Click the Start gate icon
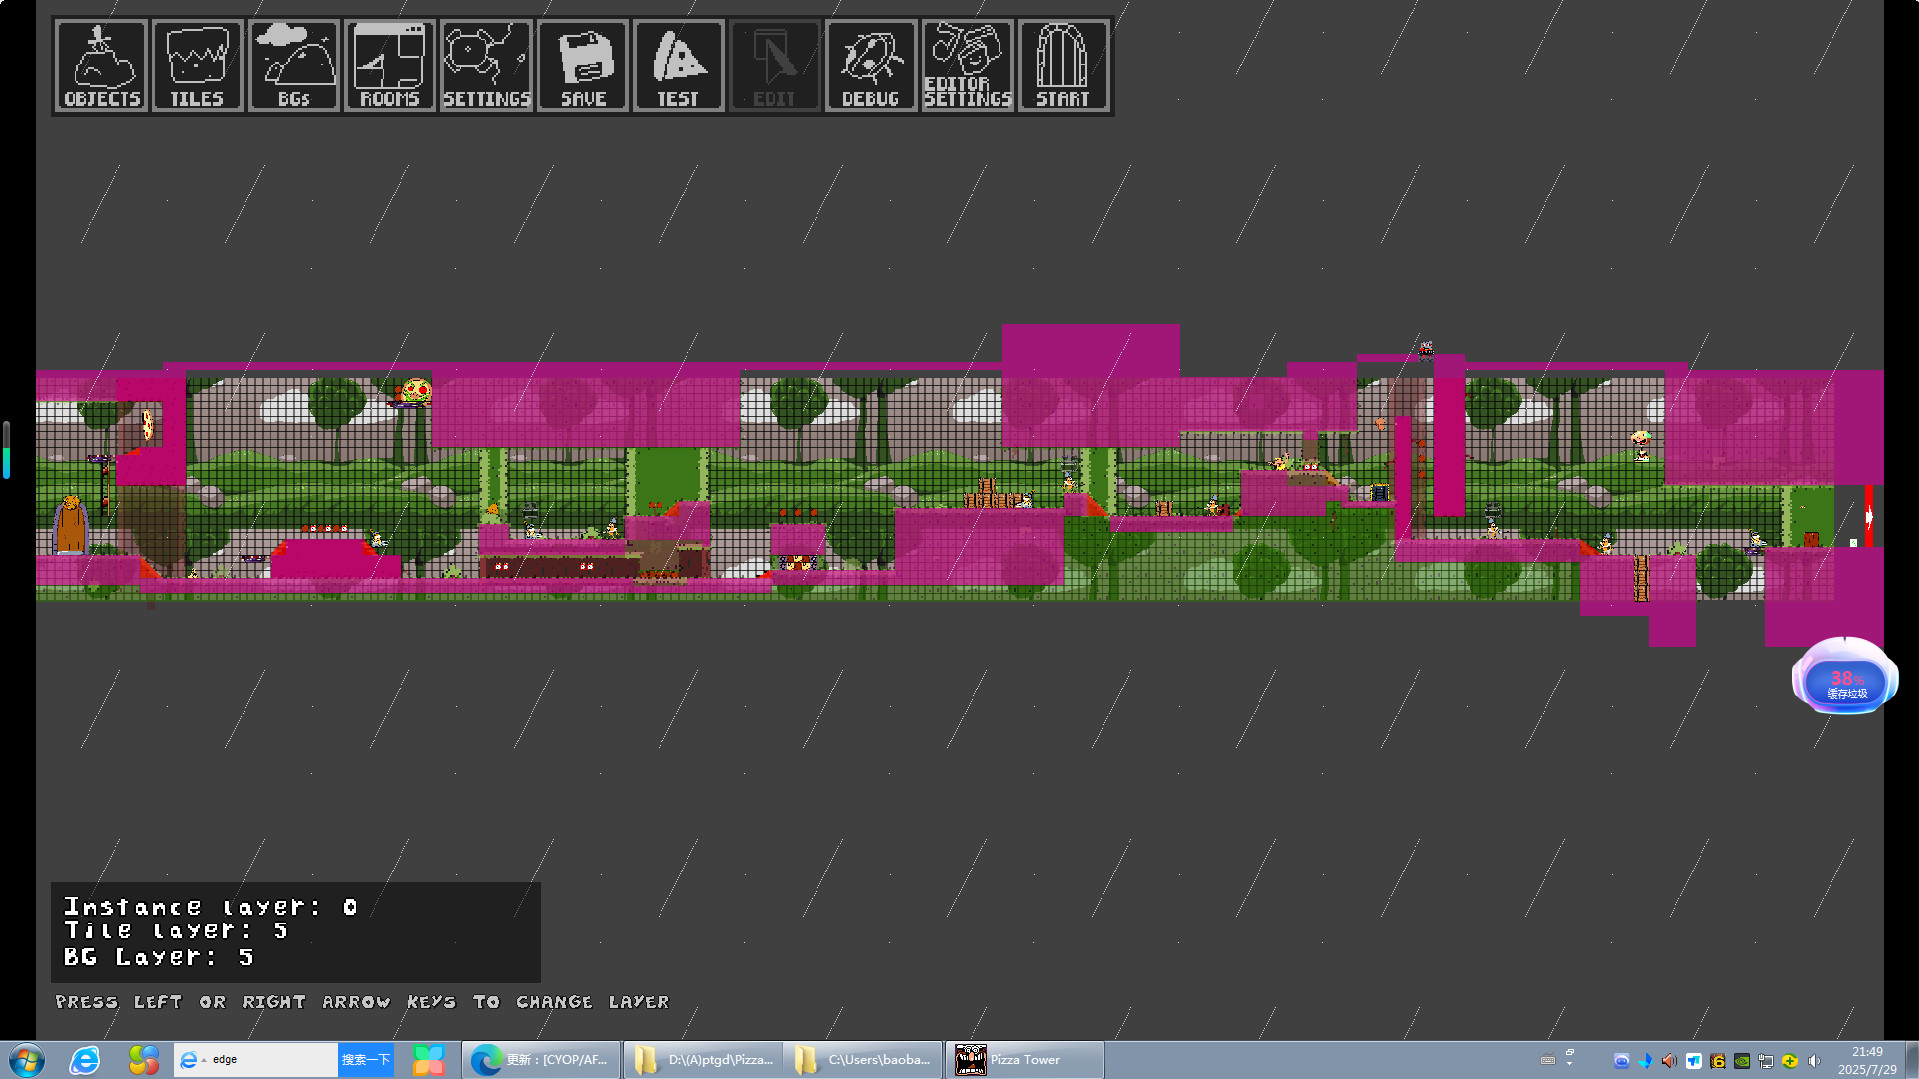This screenshot has height=1079, width=1919. pyautogui.click(x=1062, y=66)
